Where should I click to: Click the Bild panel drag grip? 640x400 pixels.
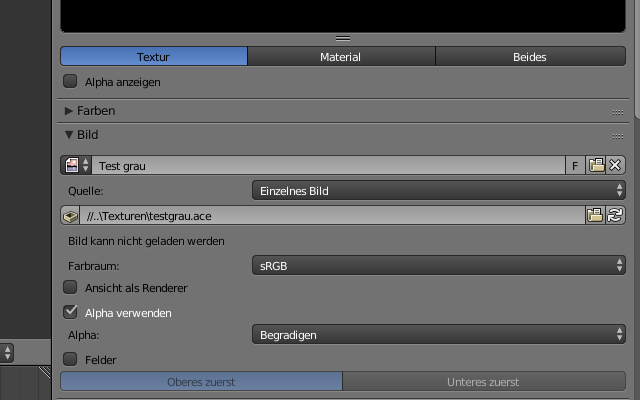pyautogui.click(x=618, y=135)
